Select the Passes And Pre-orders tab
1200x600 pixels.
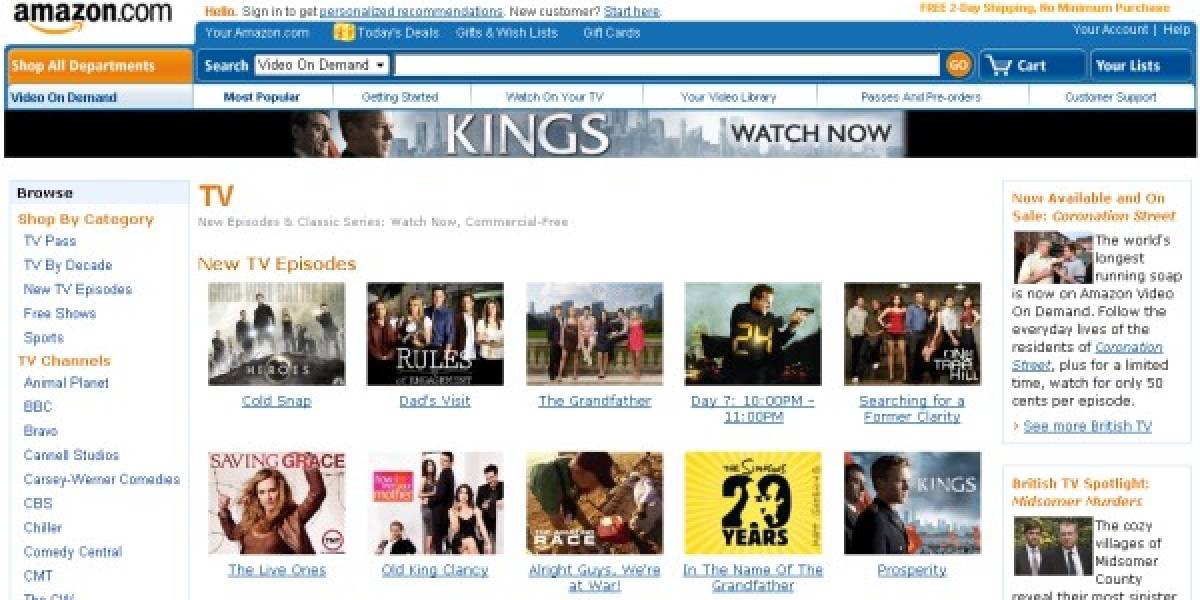[x=921, y=97]
